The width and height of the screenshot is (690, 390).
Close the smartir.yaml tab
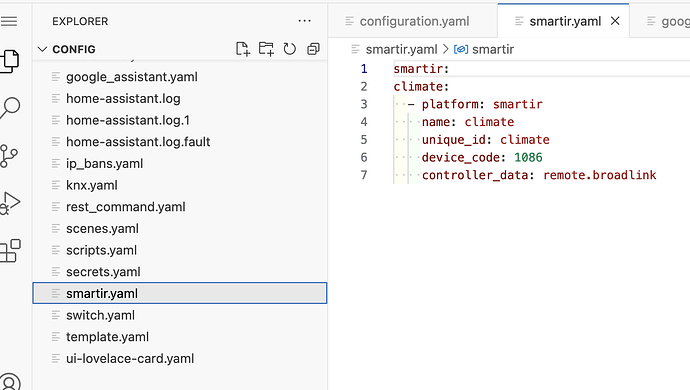[615, 21]
